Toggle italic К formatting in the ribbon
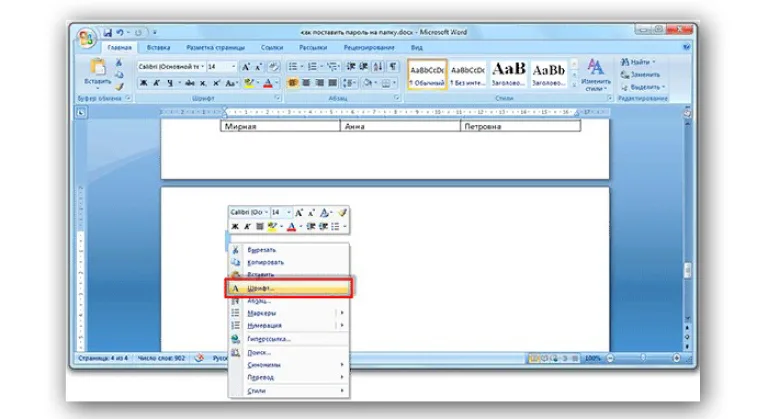The image size is (768, 419). [x=157, y=83]
